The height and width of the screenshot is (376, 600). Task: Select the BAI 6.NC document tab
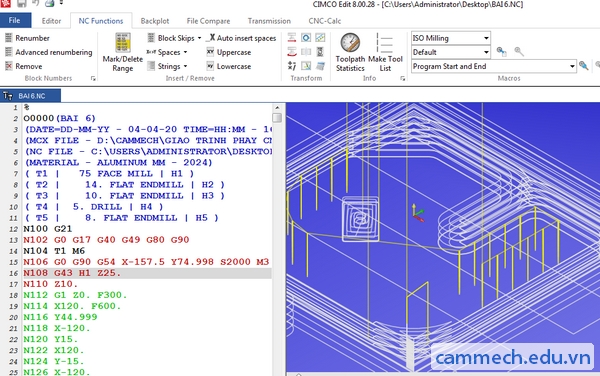(30, 96)
